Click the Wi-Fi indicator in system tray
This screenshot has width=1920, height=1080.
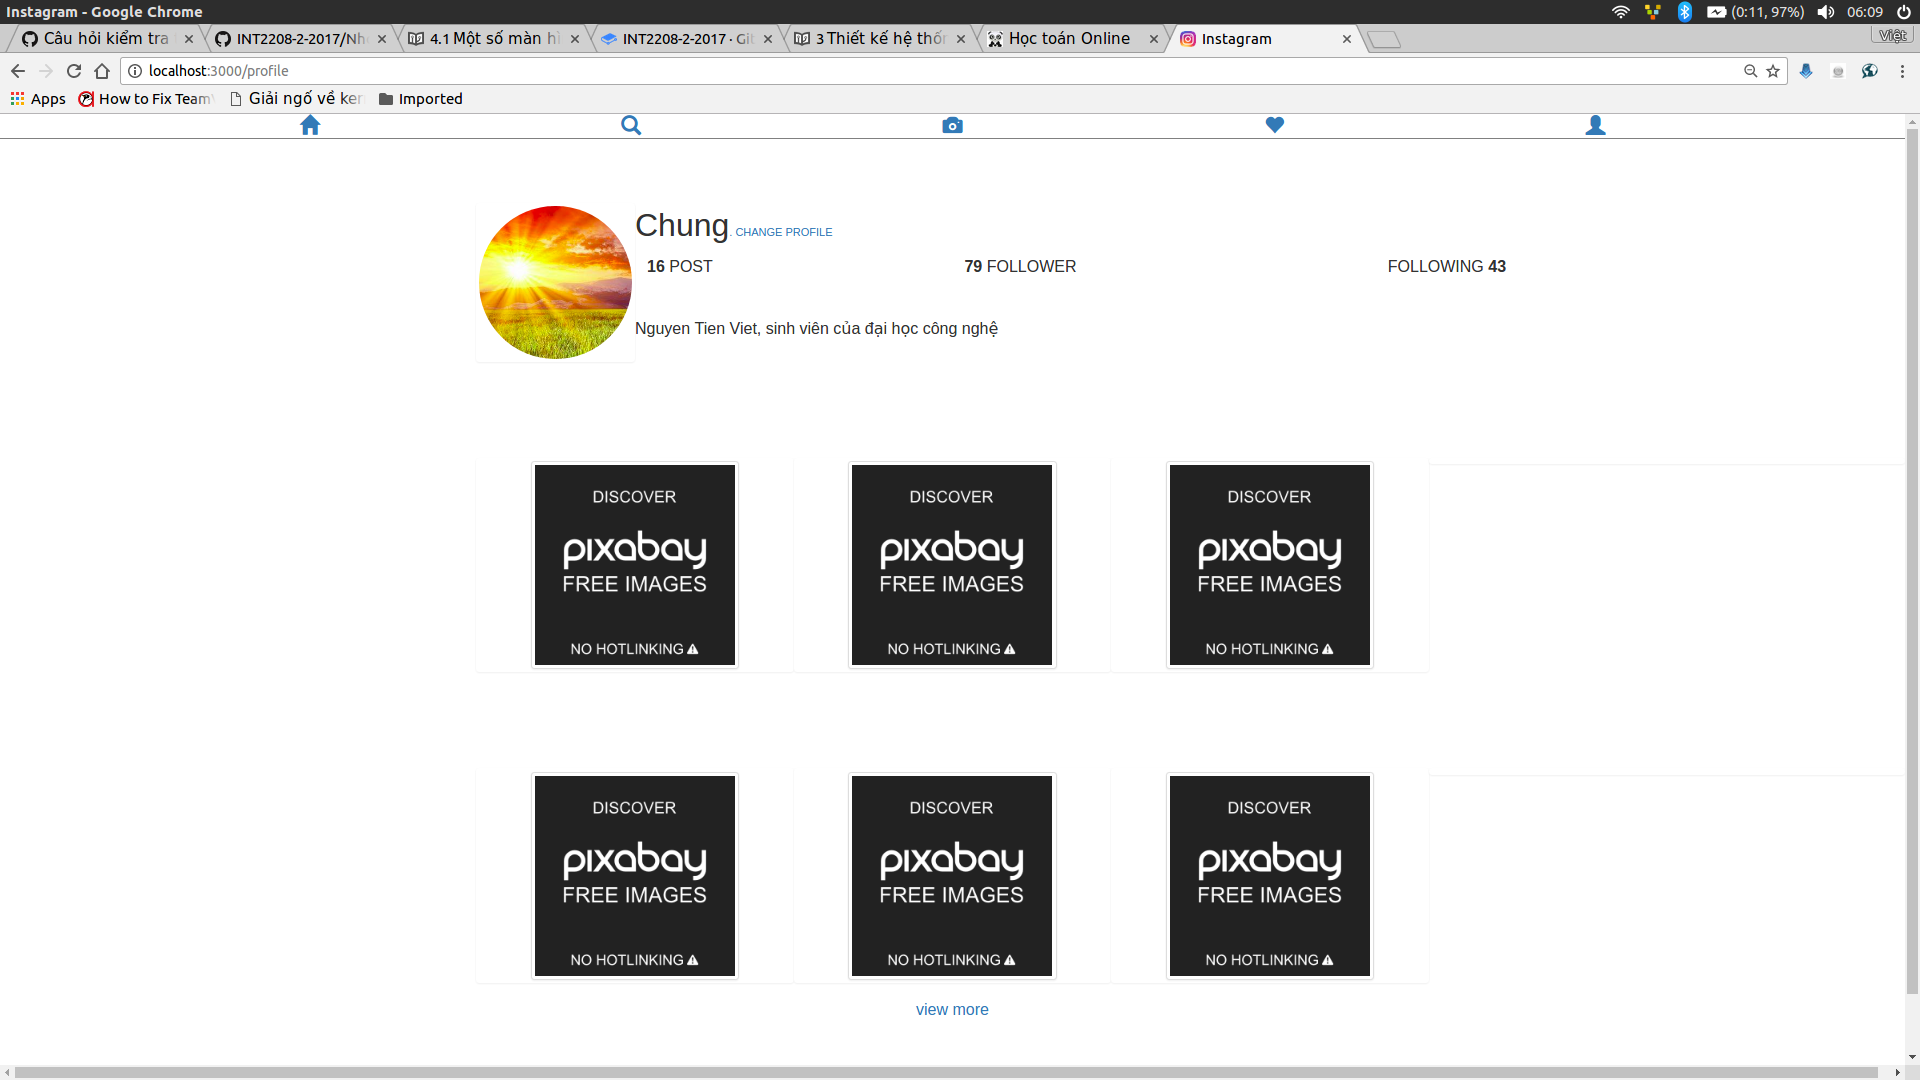pyautogui.click(x=1621, y=12)
